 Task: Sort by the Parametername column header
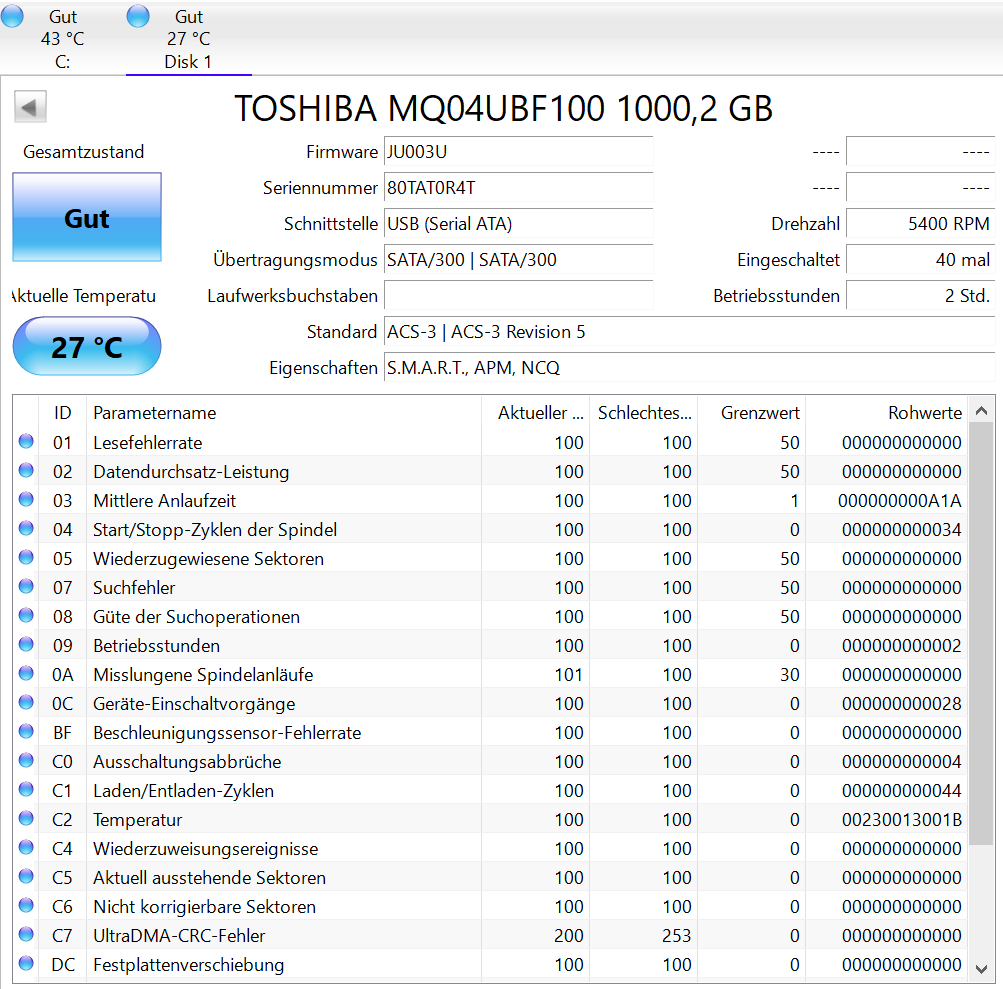tap(283, 413)
